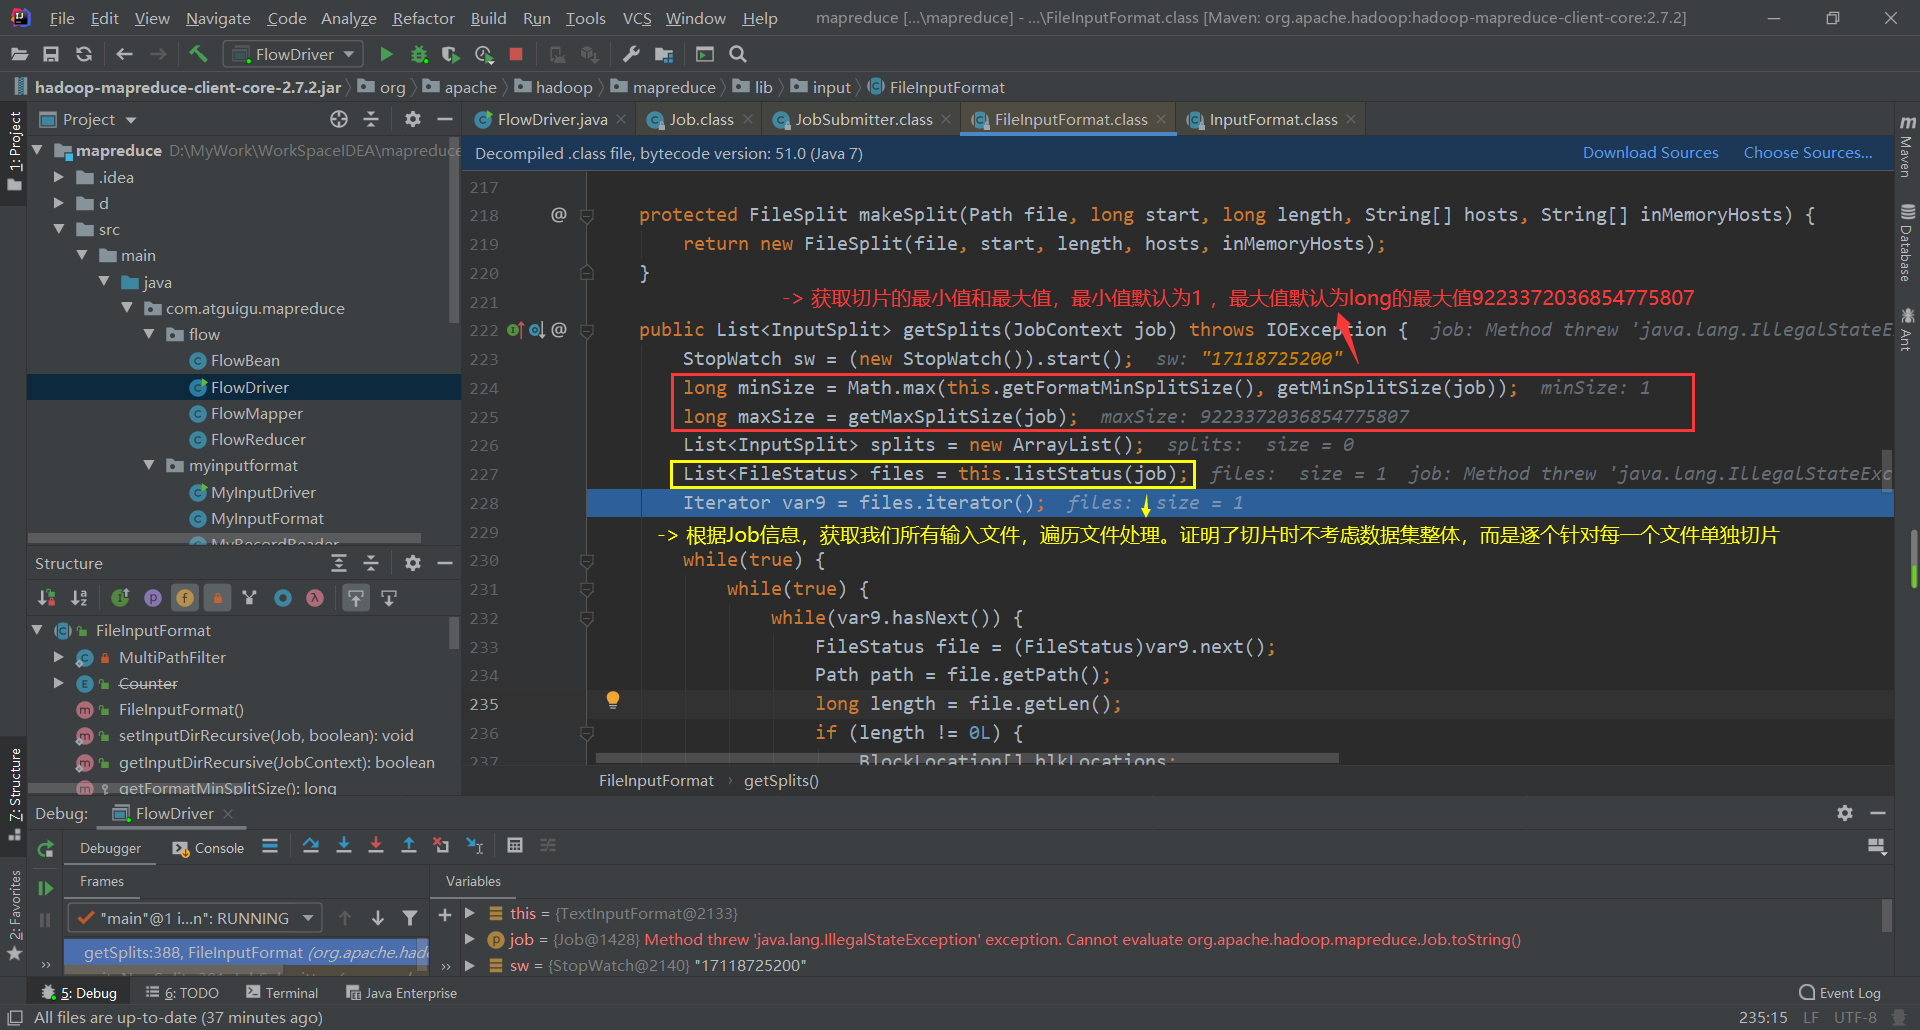Click Run to Cursor icon
Image resolution: width=1920 pixels, height=1030 pixels.
coord(475,845)
